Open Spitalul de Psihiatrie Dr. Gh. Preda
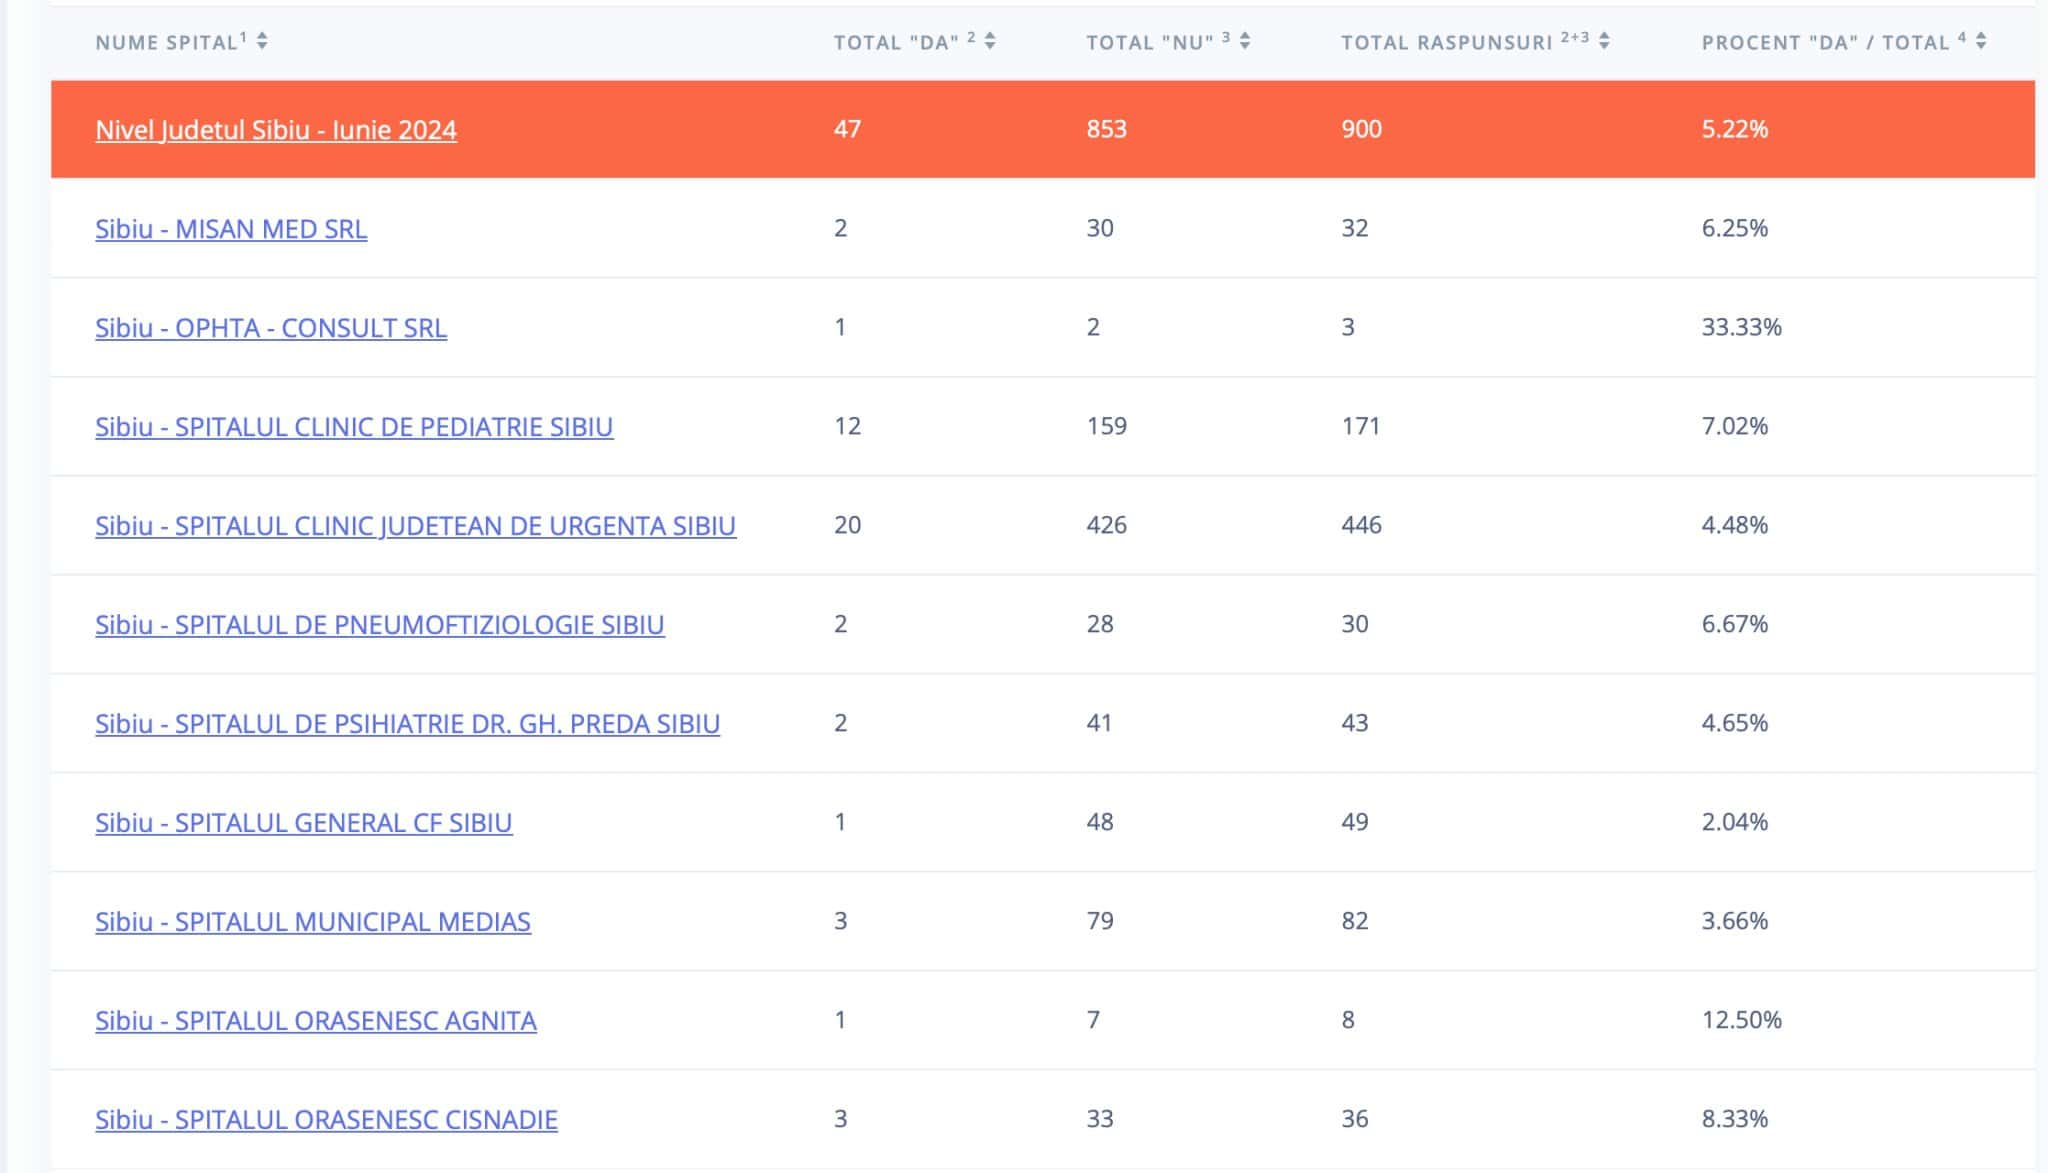The image size is (2048, 1173). pos(408,724)
